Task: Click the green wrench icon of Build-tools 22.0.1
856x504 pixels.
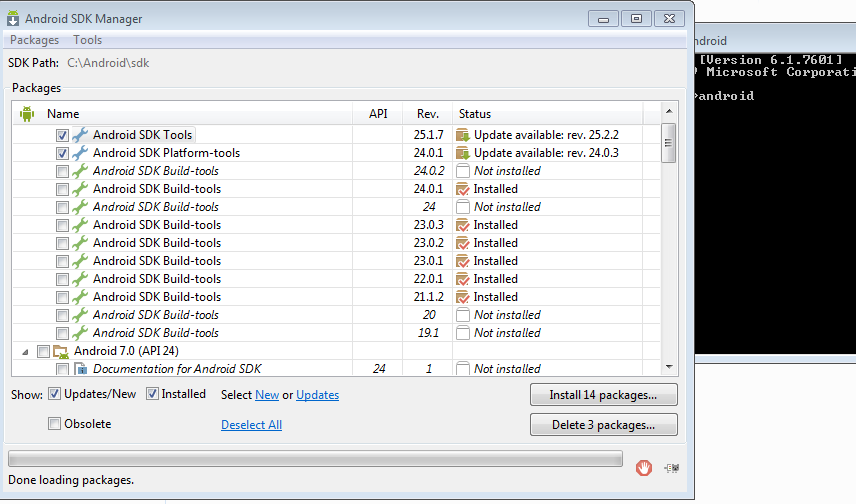Action: pyautogui.click(x=80, y=279)
